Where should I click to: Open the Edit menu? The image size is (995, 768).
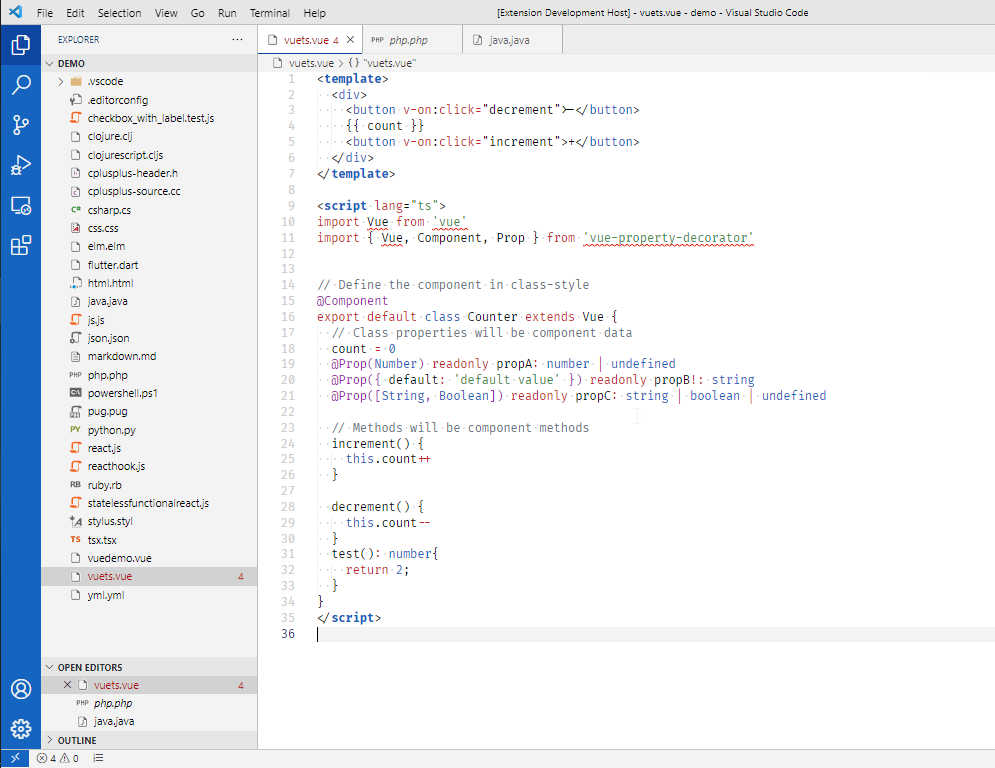coord(76,13)
